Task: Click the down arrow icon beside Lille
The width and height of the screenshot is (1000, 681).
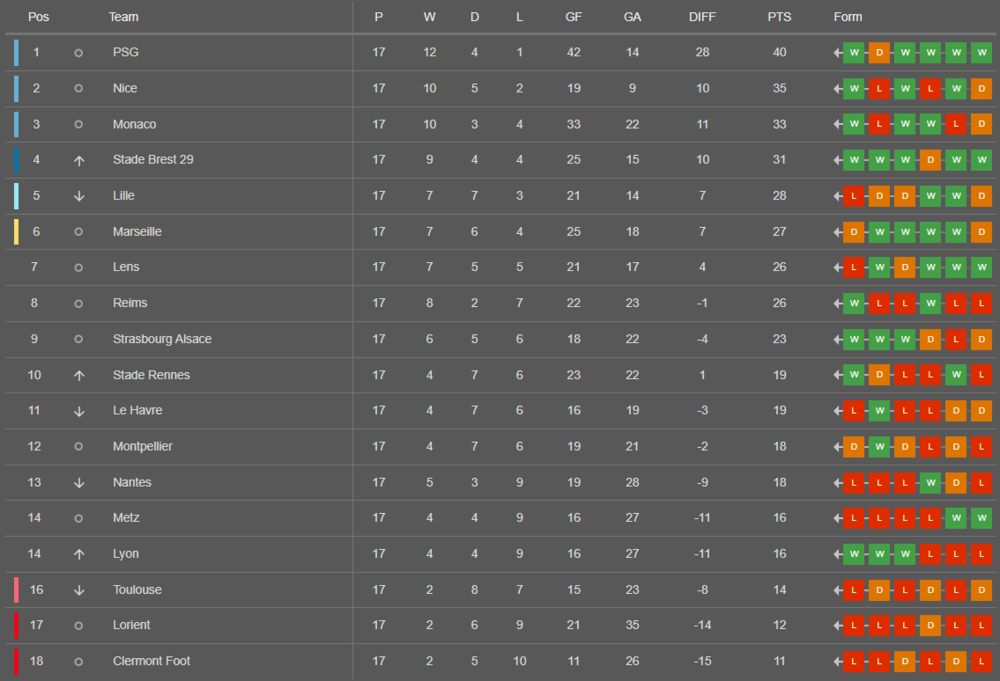Action: pyautogui.click(x=78, y=196)
